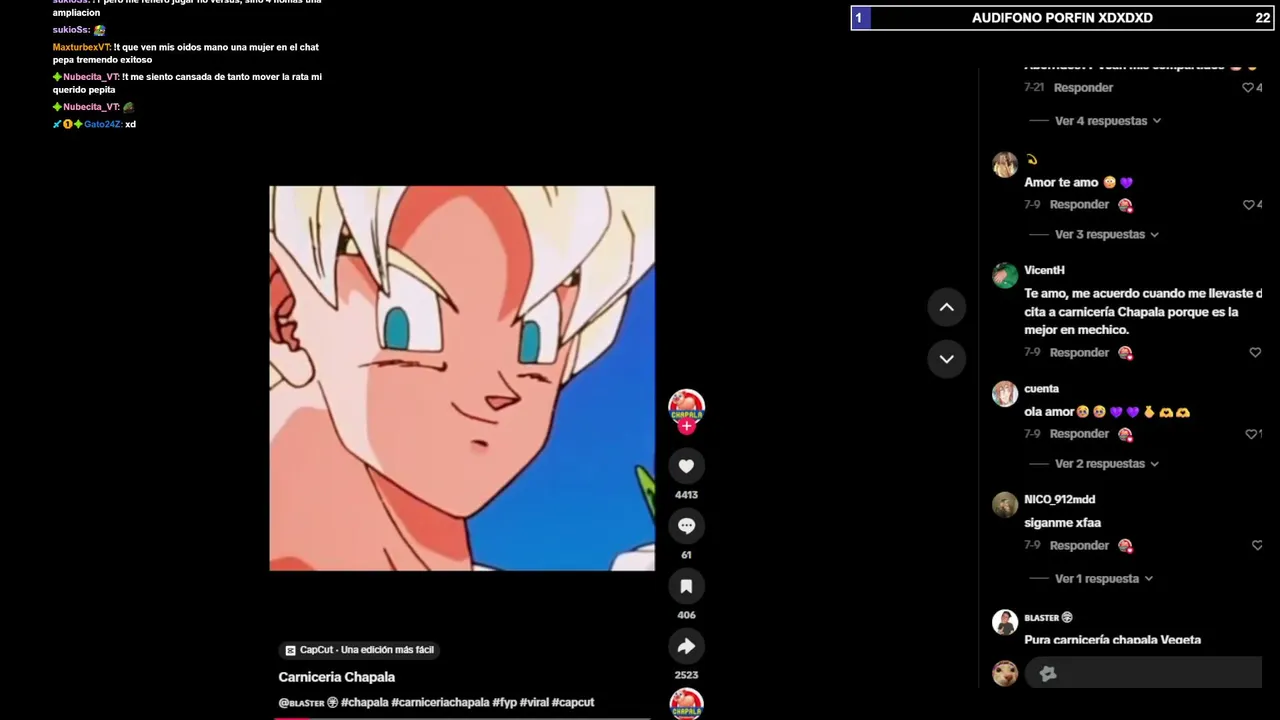Open the @blaster mention in the caption
1280x720 pixels.
click(x=308, y=703)
